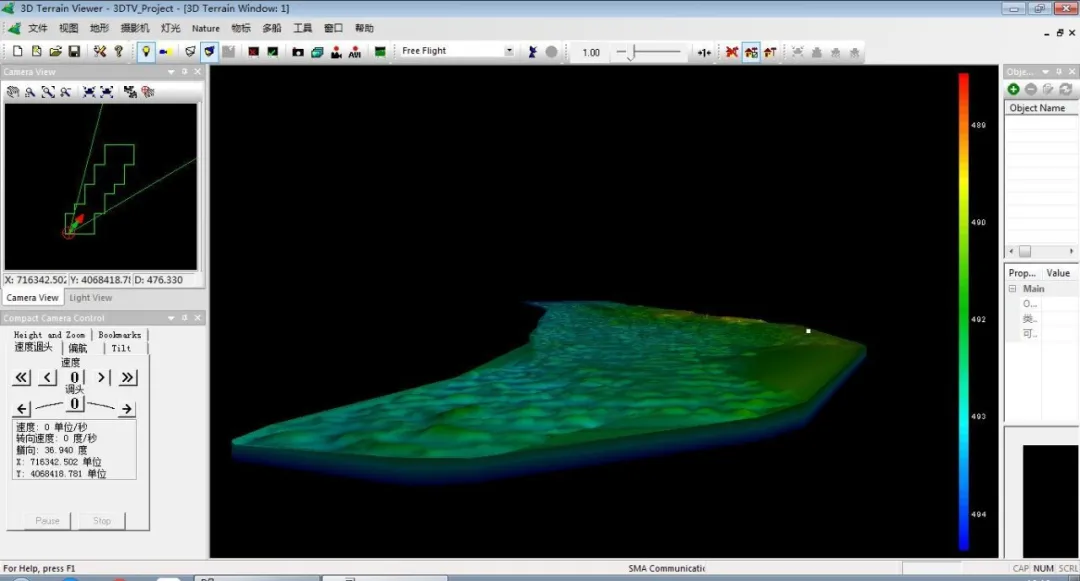This screenshot has width=1080, height=581.
Task: Click the teal stacked windows icon
Action: click(x=317, y=52)
